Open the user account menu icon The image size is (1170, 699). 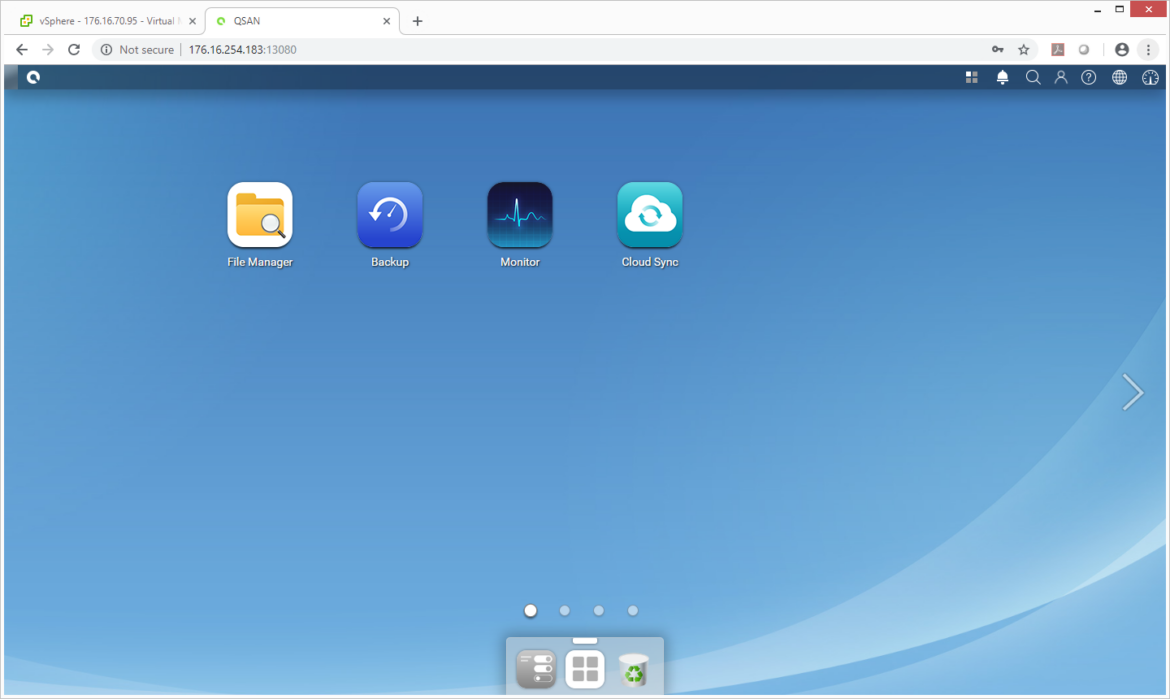1060,77
